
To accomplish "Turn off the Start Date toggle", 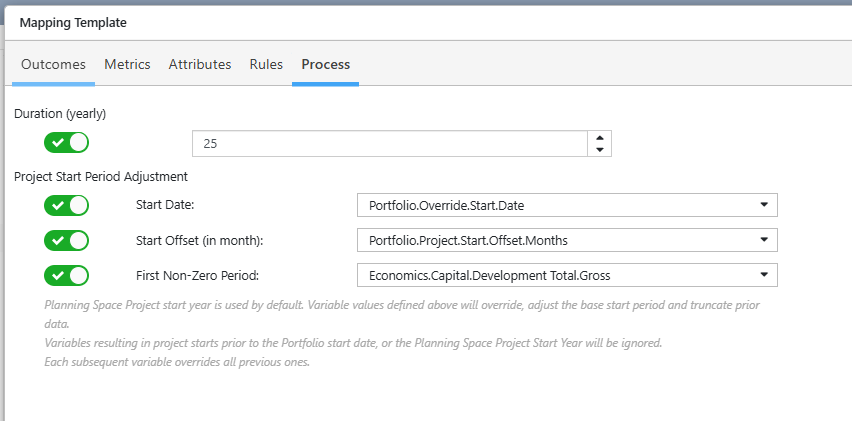I will coord(66,205).
